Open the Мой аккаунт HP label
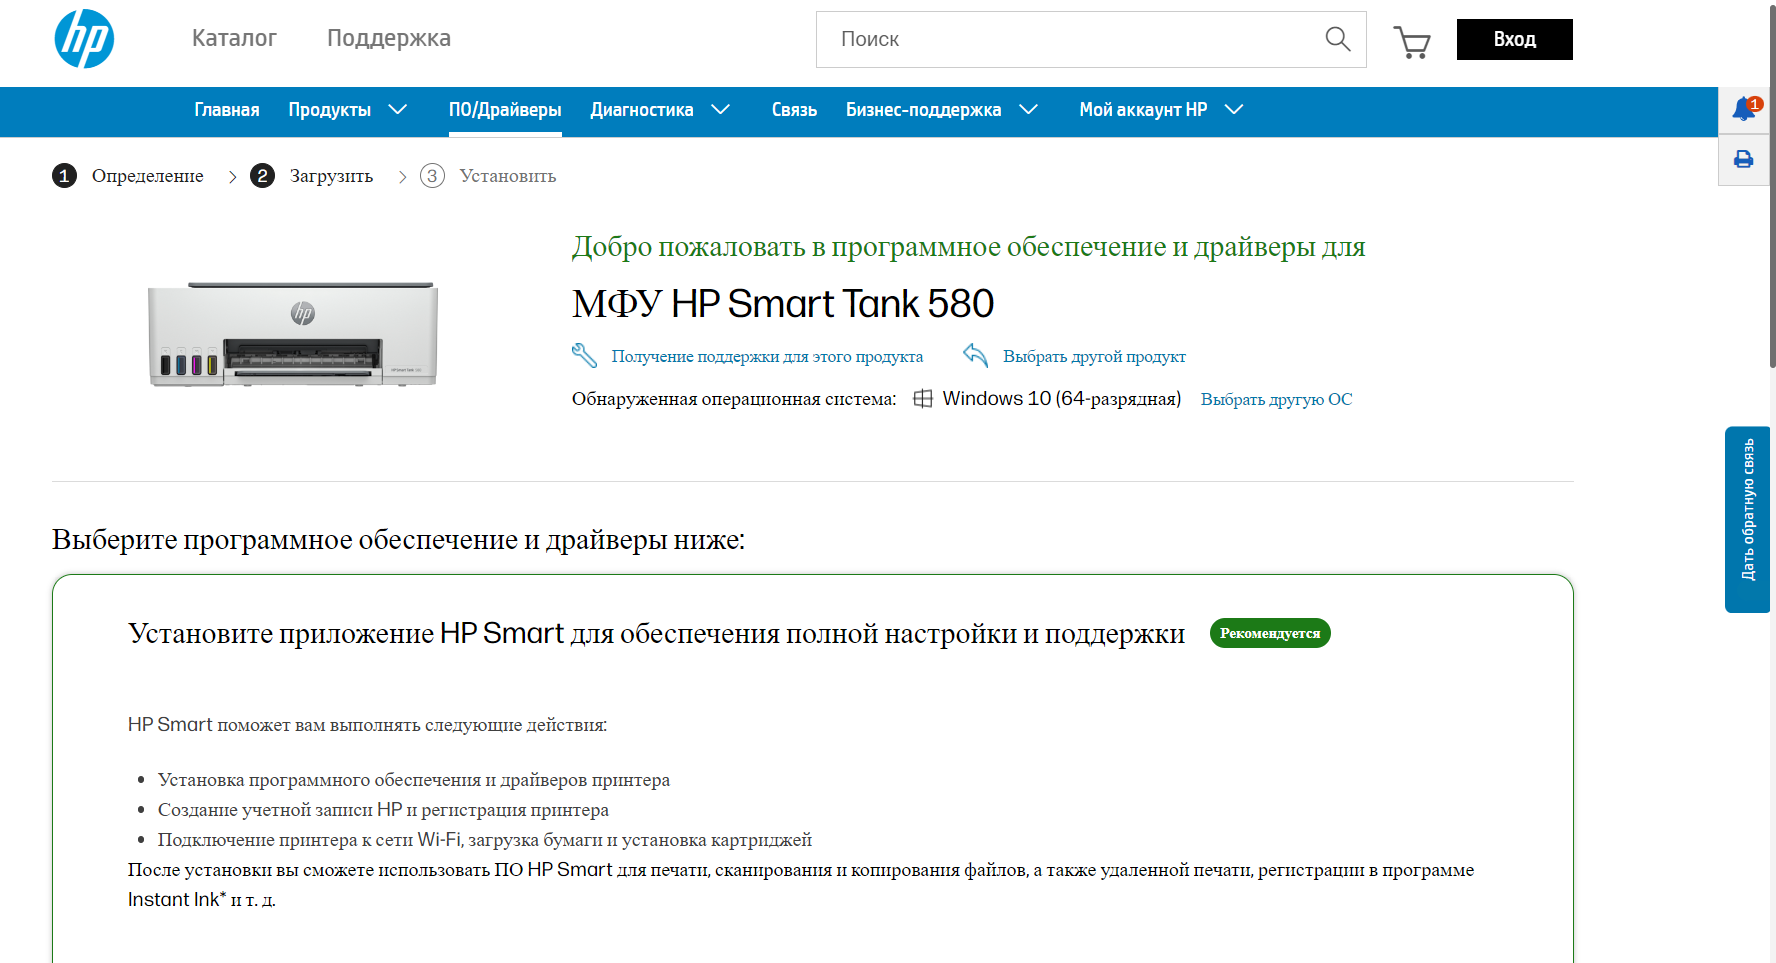The height and width of the screenshot is (963, 1776). point(1143,110)
